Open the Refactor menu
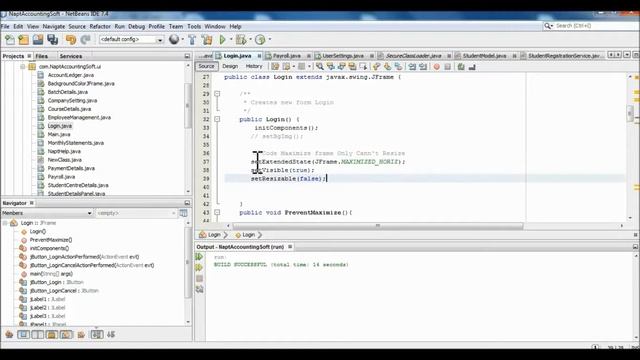 tap(100, 27)
